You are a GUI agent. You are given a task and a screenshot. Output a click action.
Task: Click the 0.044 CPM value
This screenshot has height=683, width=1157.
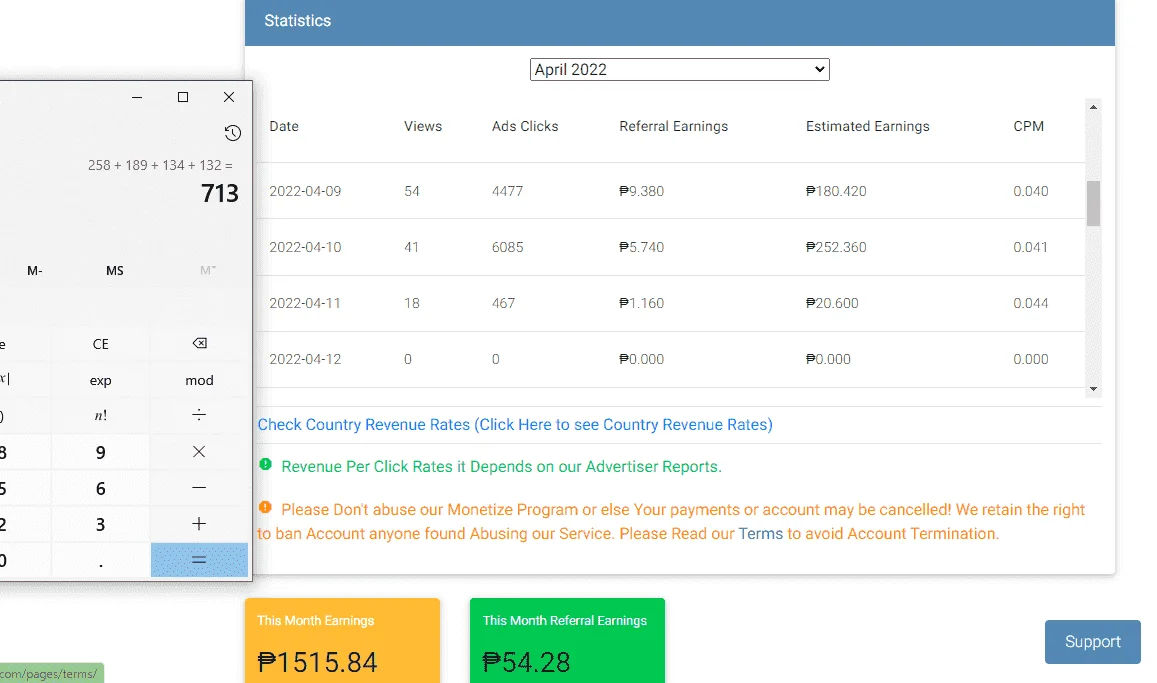(1031, 303)
